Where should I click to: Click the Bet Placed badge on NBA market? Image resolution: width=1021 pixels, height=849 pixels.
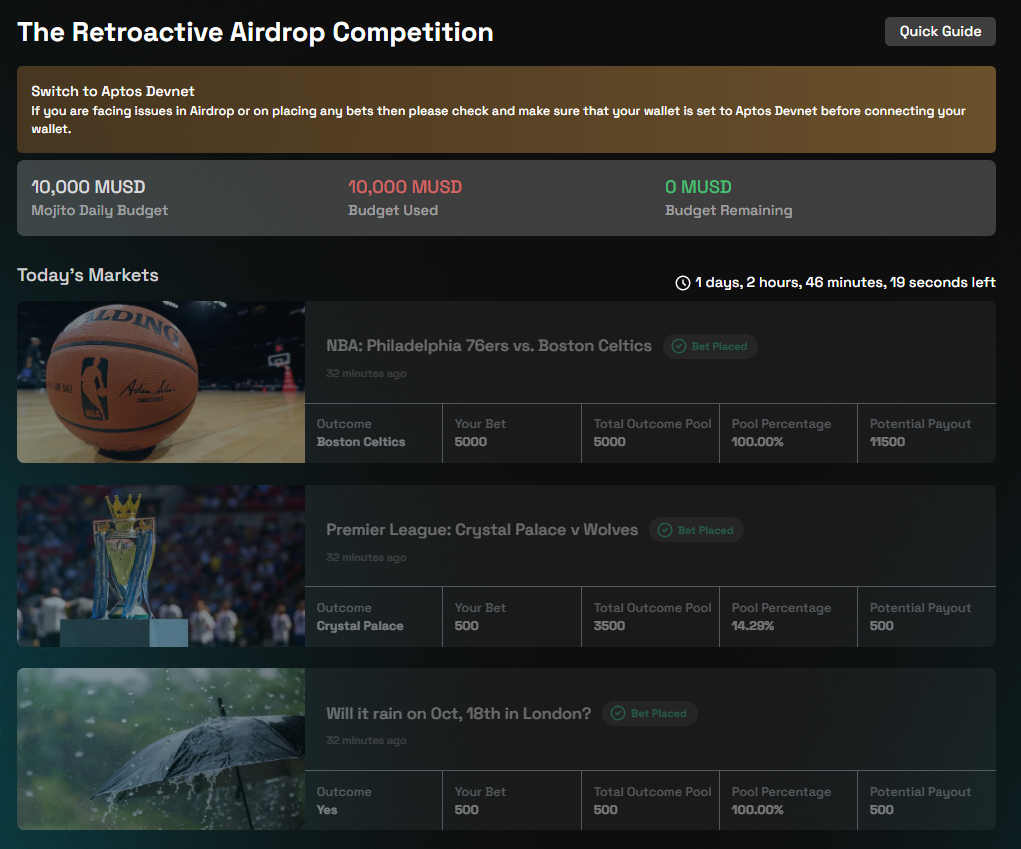710,346
